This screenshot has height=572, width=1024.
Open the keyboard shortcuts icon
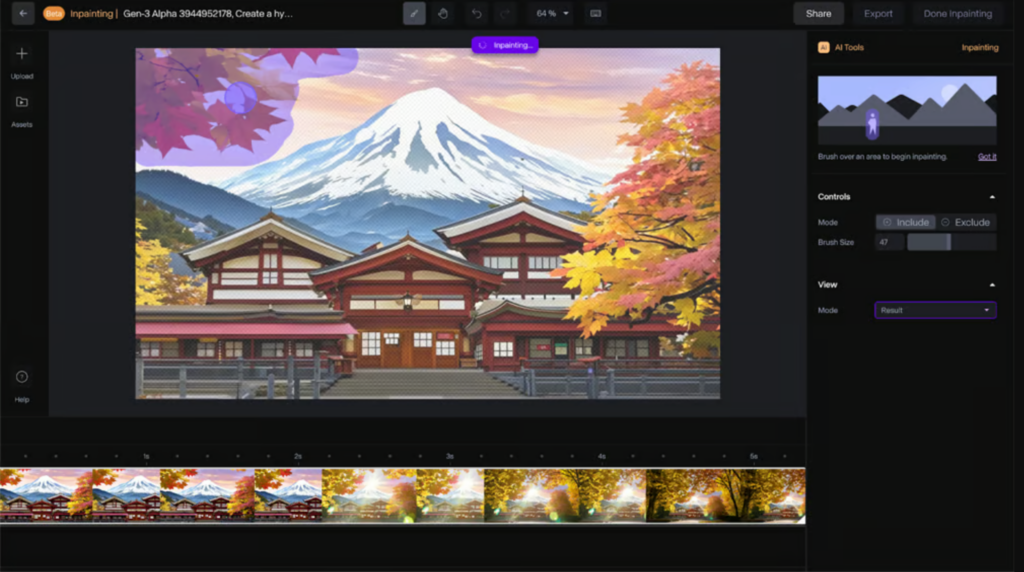coord(596,14)
